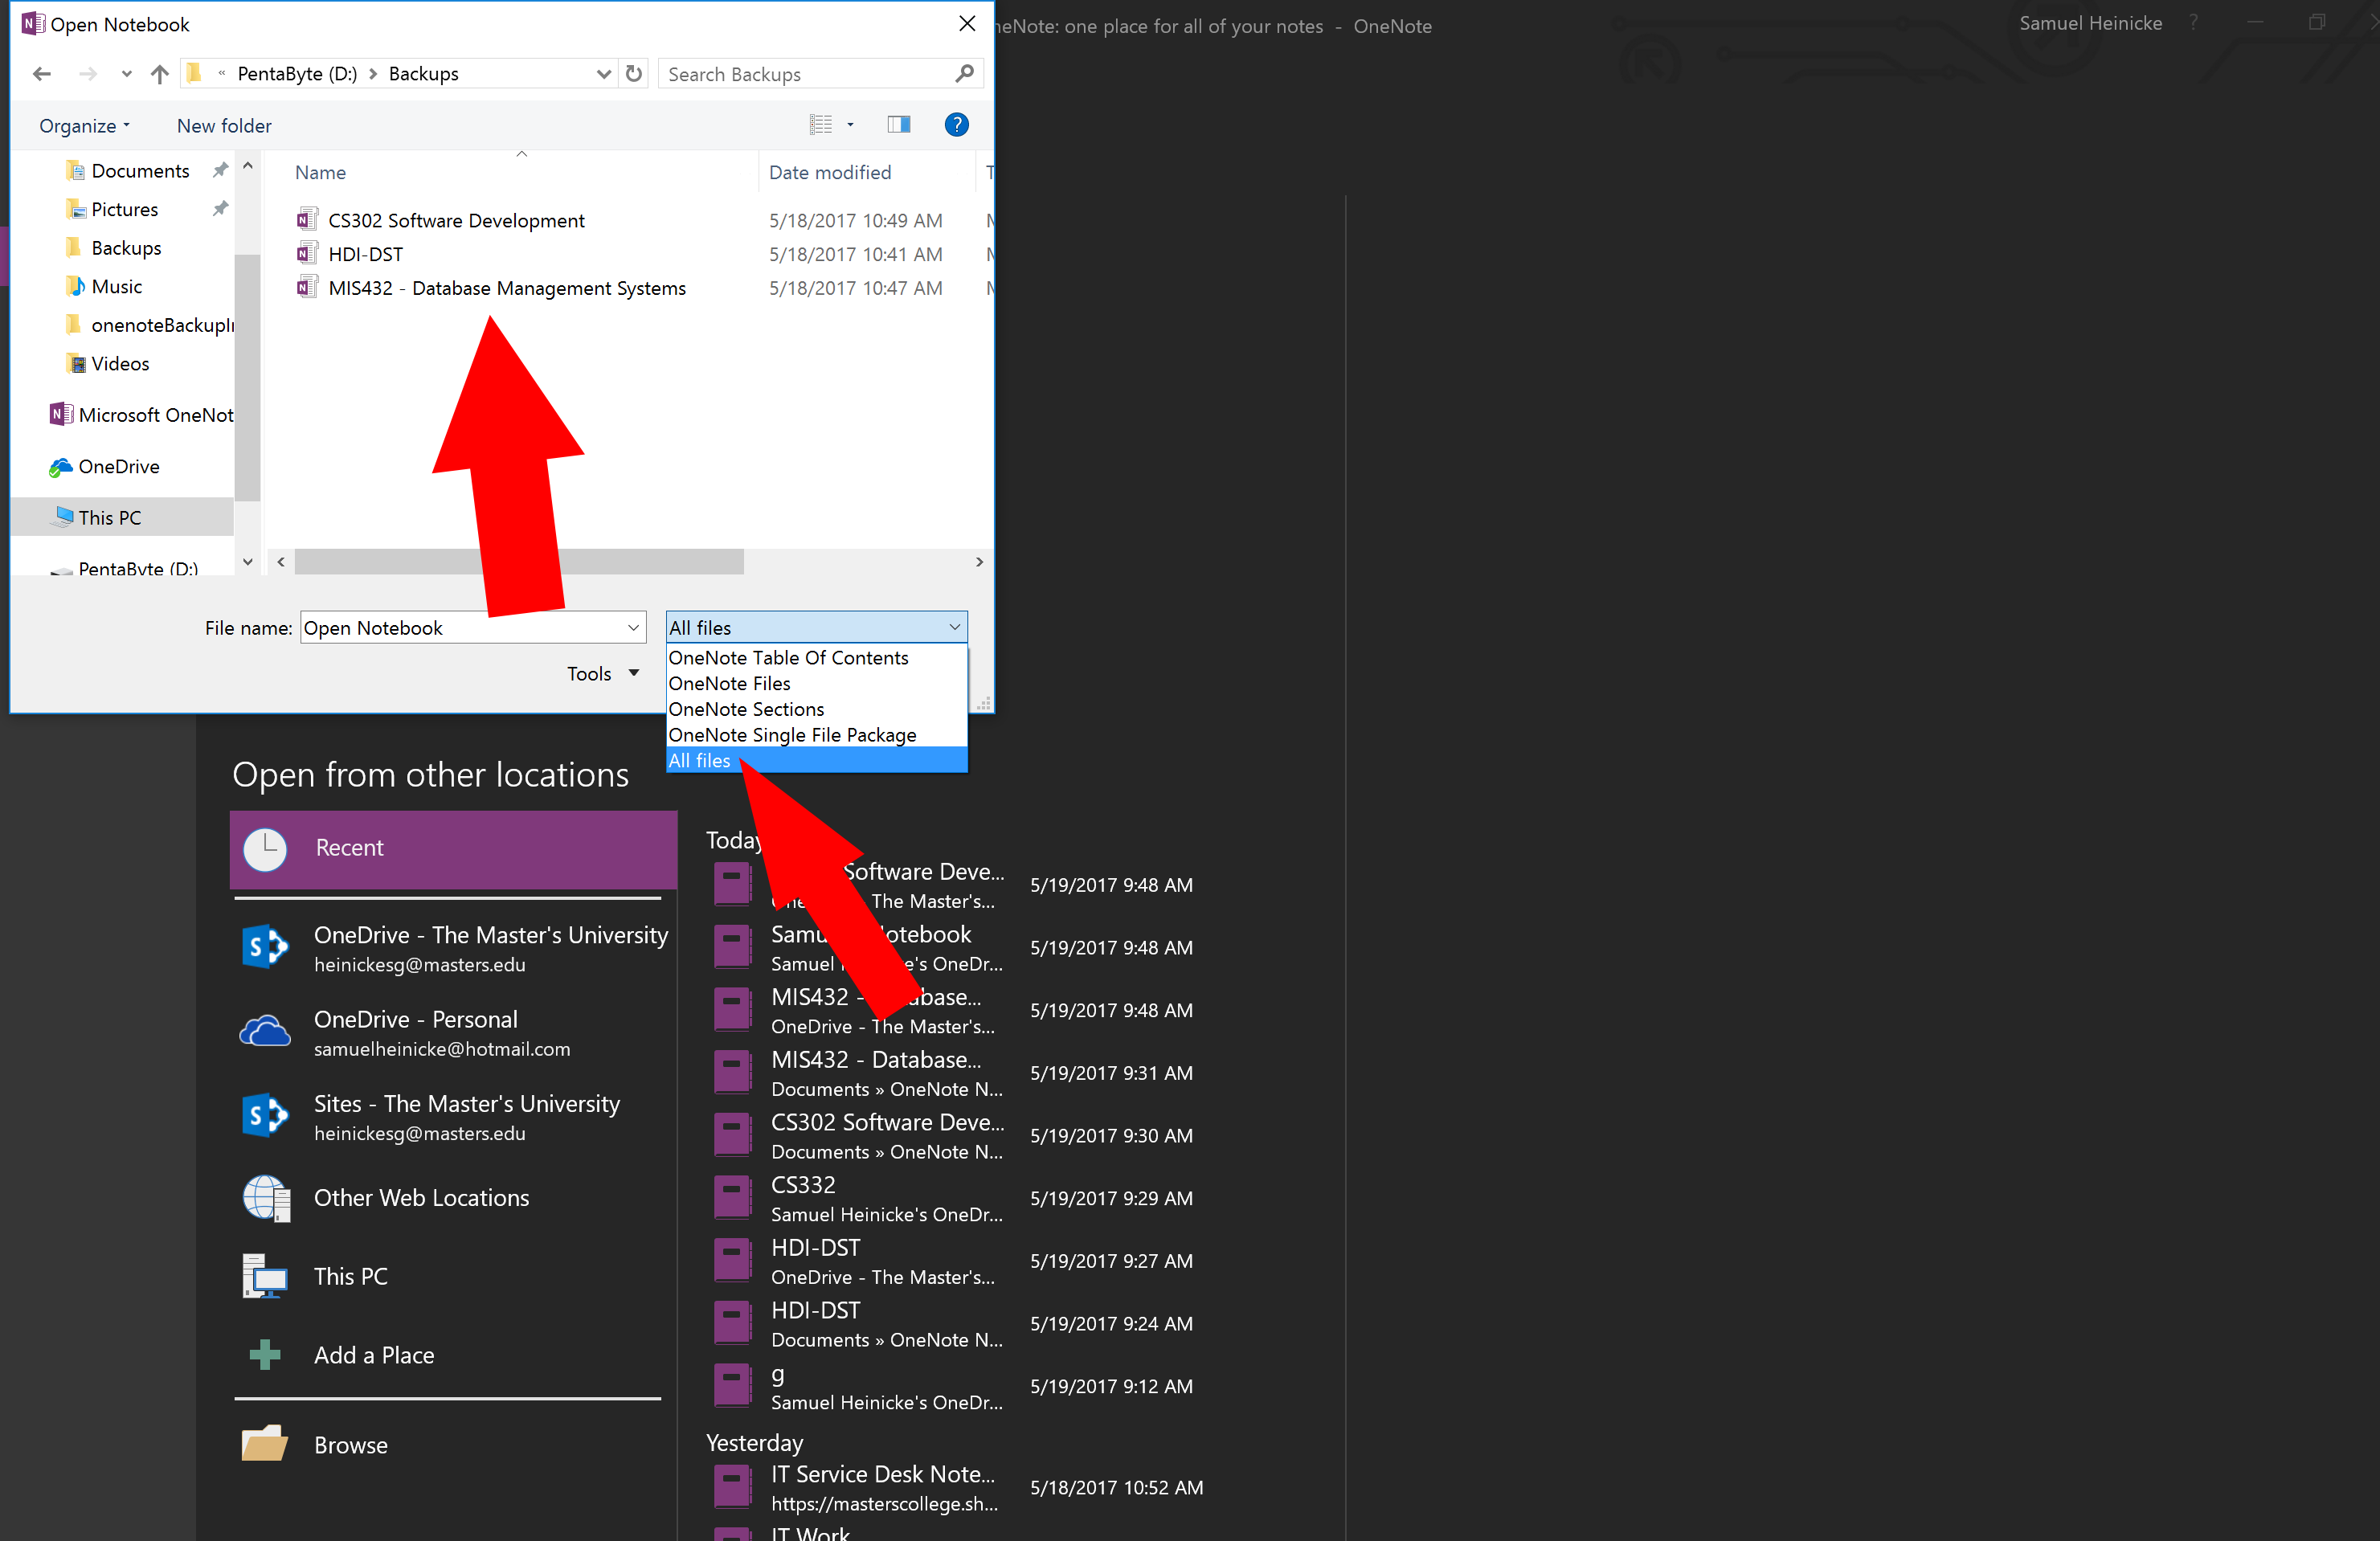Open the CS302 Software Development notebook file
The image size is (2380, 1541).
coord(456,220)
